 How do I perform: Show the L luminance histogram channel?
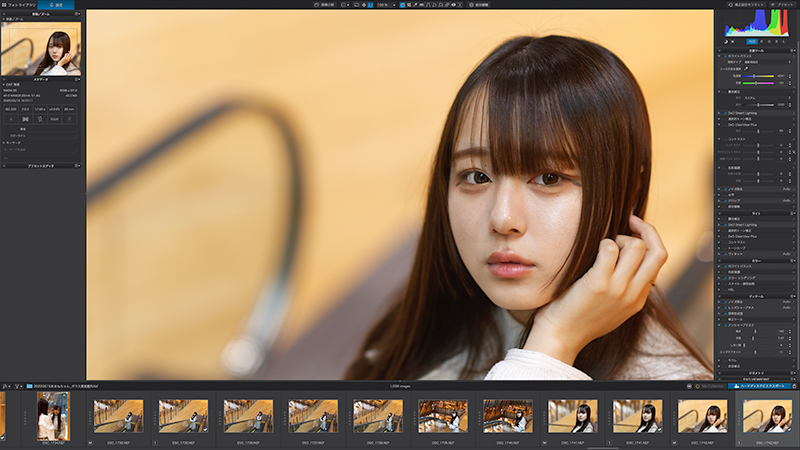(x=784, y=42)
